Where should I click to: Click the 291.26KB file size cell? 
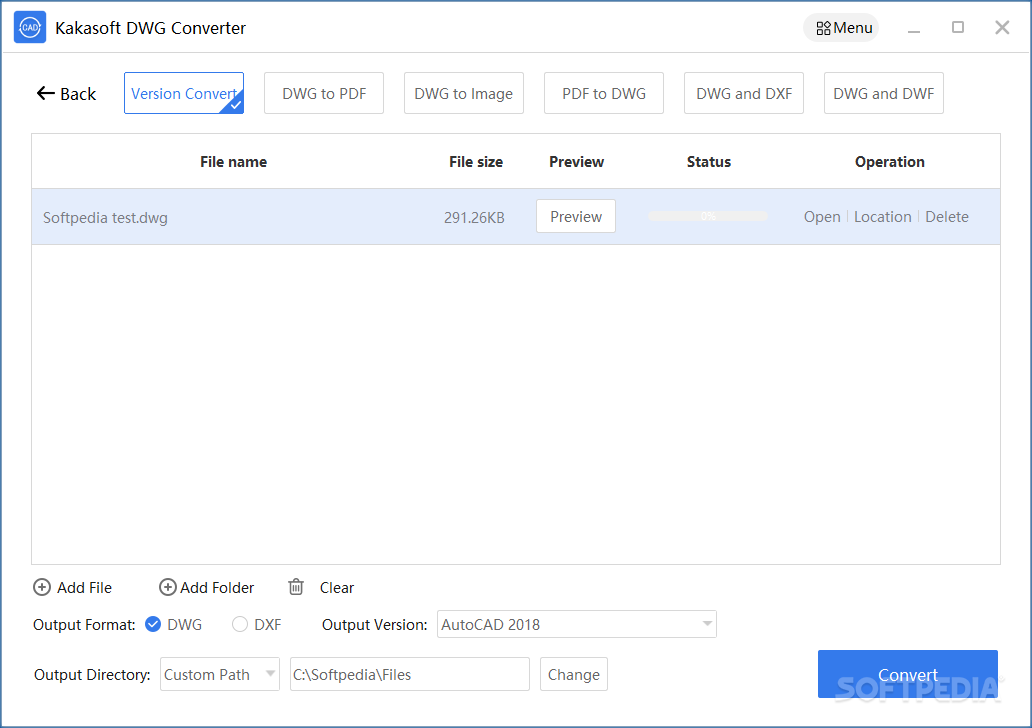[474, 218]
